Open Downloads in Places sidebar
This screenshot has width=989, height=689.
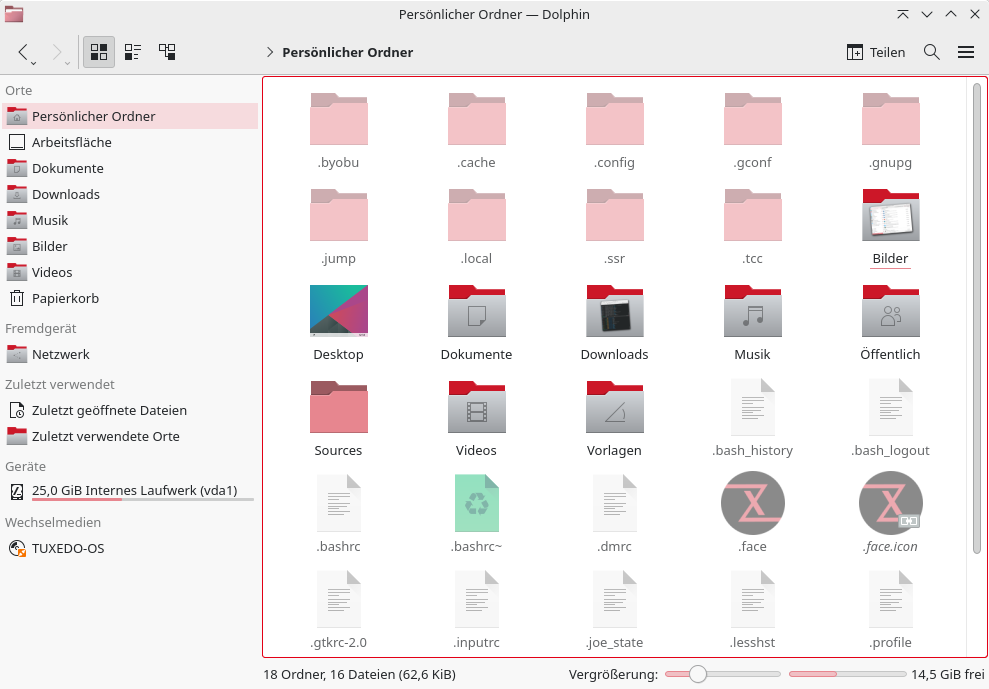[x=130, y=194]
